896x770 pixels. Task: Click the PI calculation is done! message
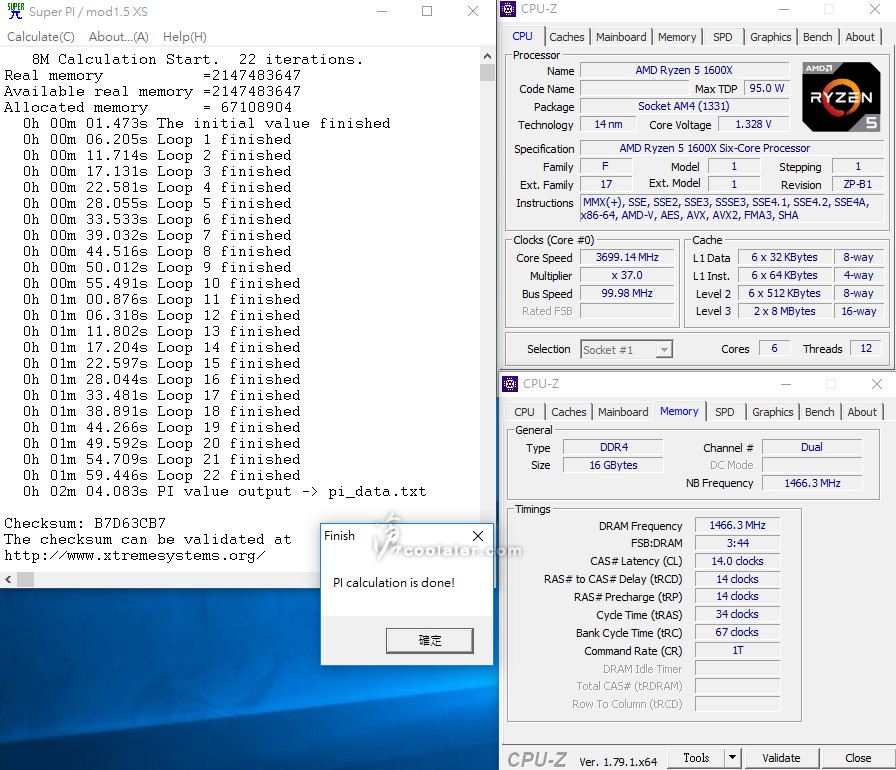(394, 583)
